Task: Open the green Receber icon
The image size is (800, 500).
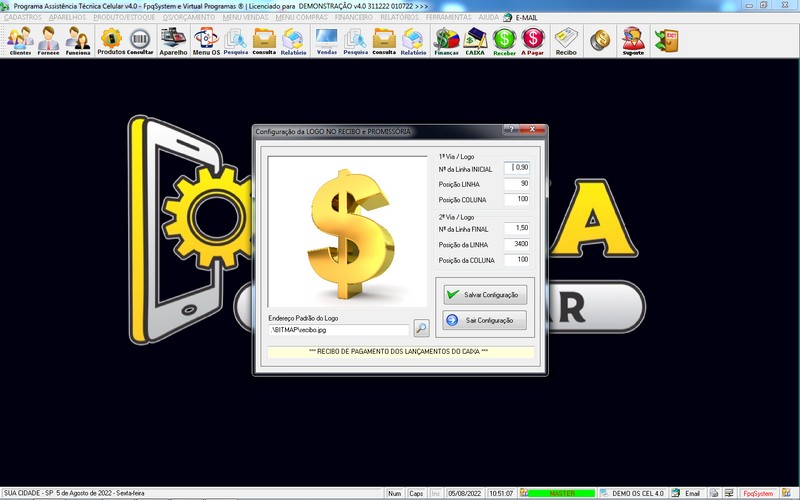Action: (504, 41)
